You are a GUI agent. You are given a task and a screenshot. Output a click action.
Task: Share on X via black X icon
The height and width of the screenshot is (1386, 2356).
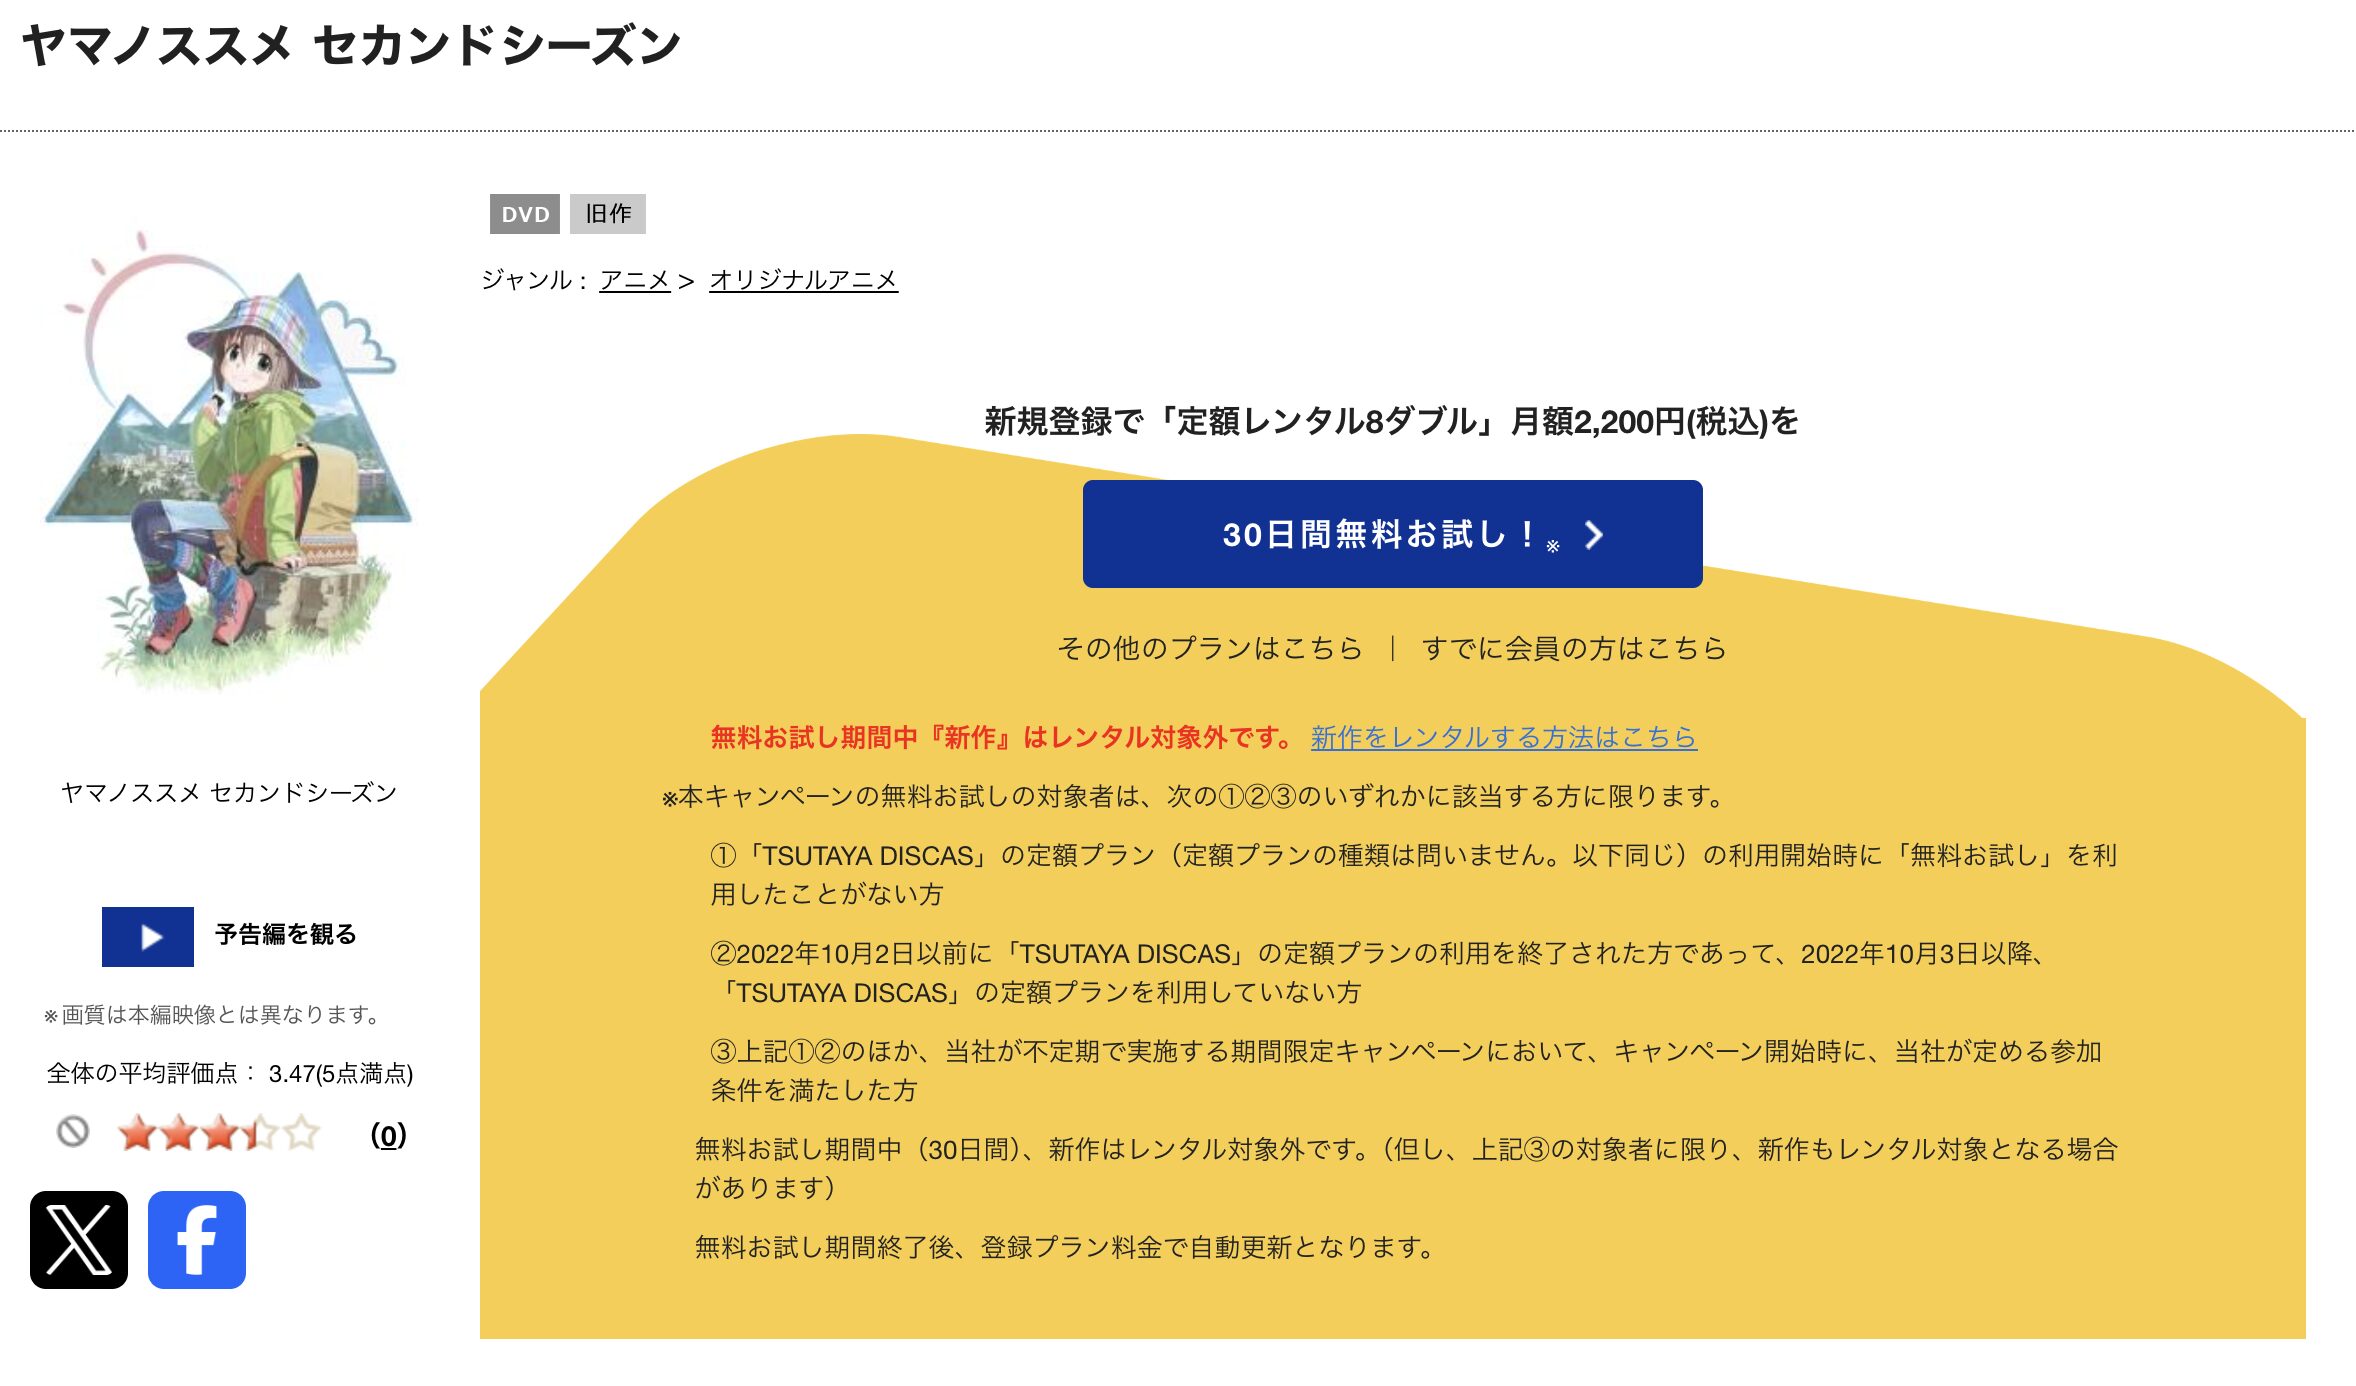(x=79, y=1239)
